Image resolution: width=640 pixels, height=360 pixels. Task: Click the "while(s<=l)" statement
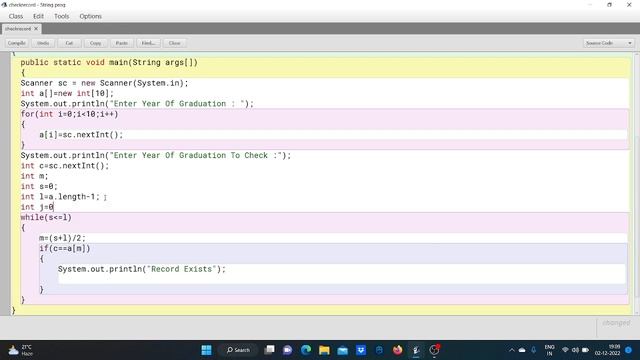pos(46,218)
